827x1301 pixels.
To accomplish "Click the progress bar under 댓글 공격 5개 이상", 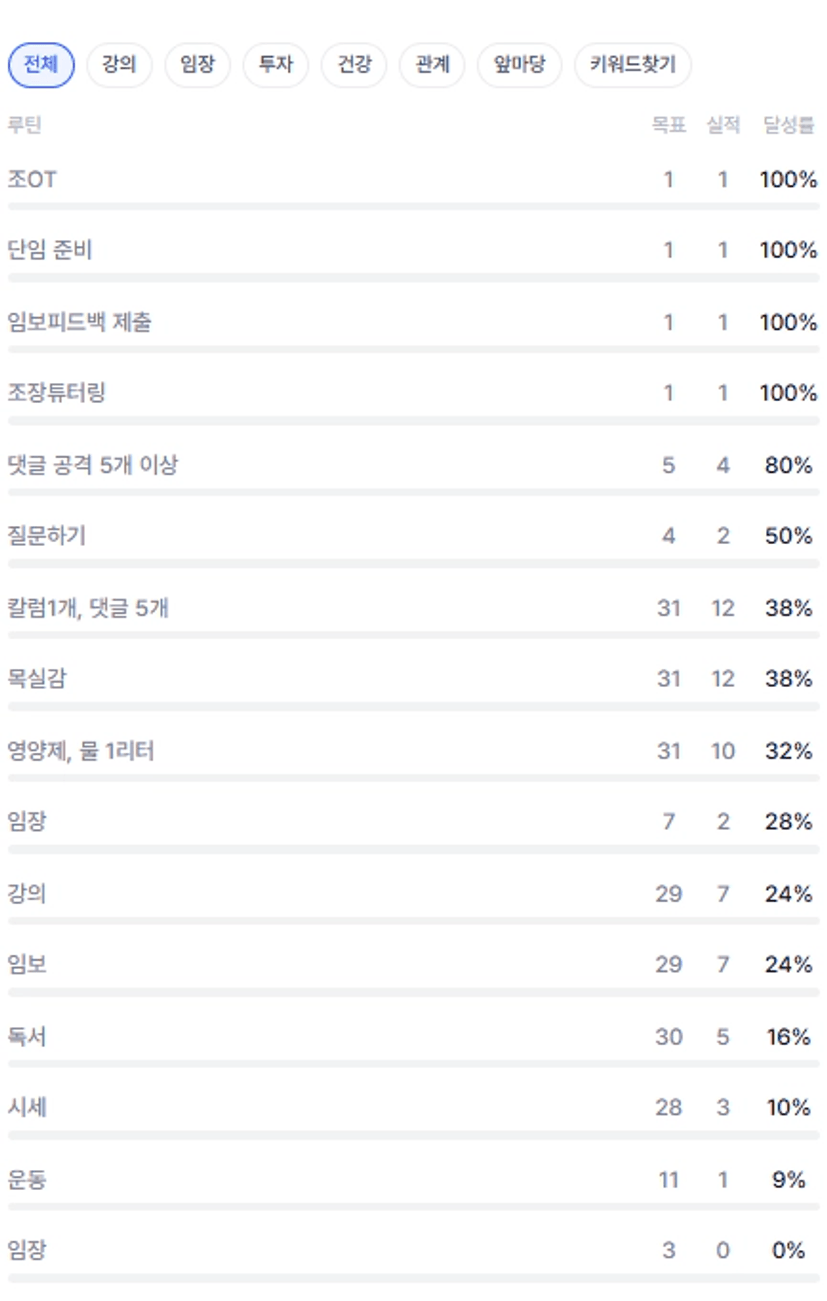I will click(x=413, y=492).
